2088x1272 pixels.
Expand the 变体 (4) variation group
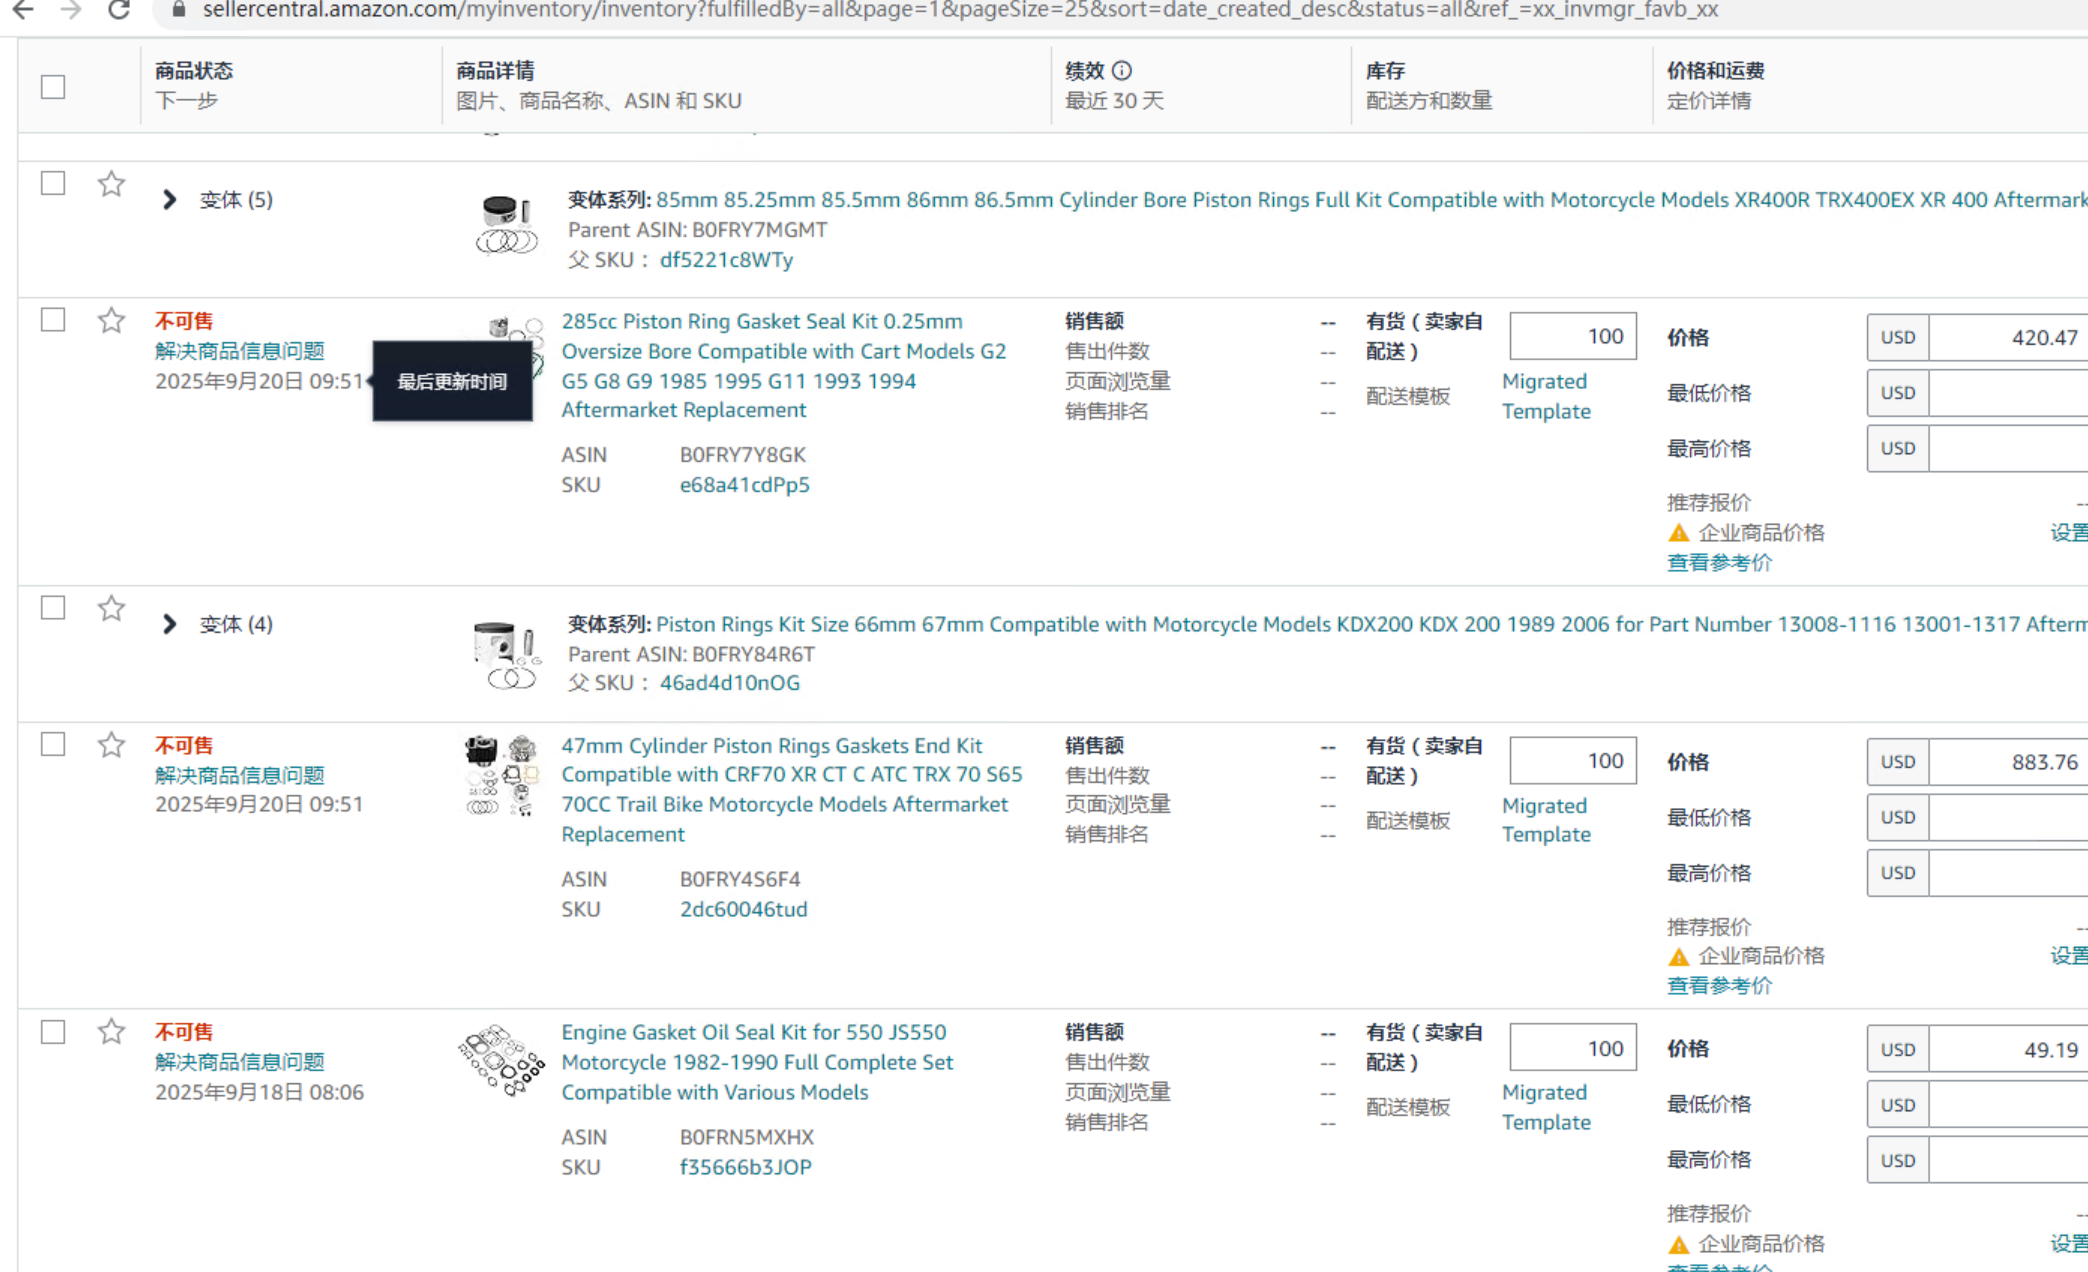(x=169, y=624)
